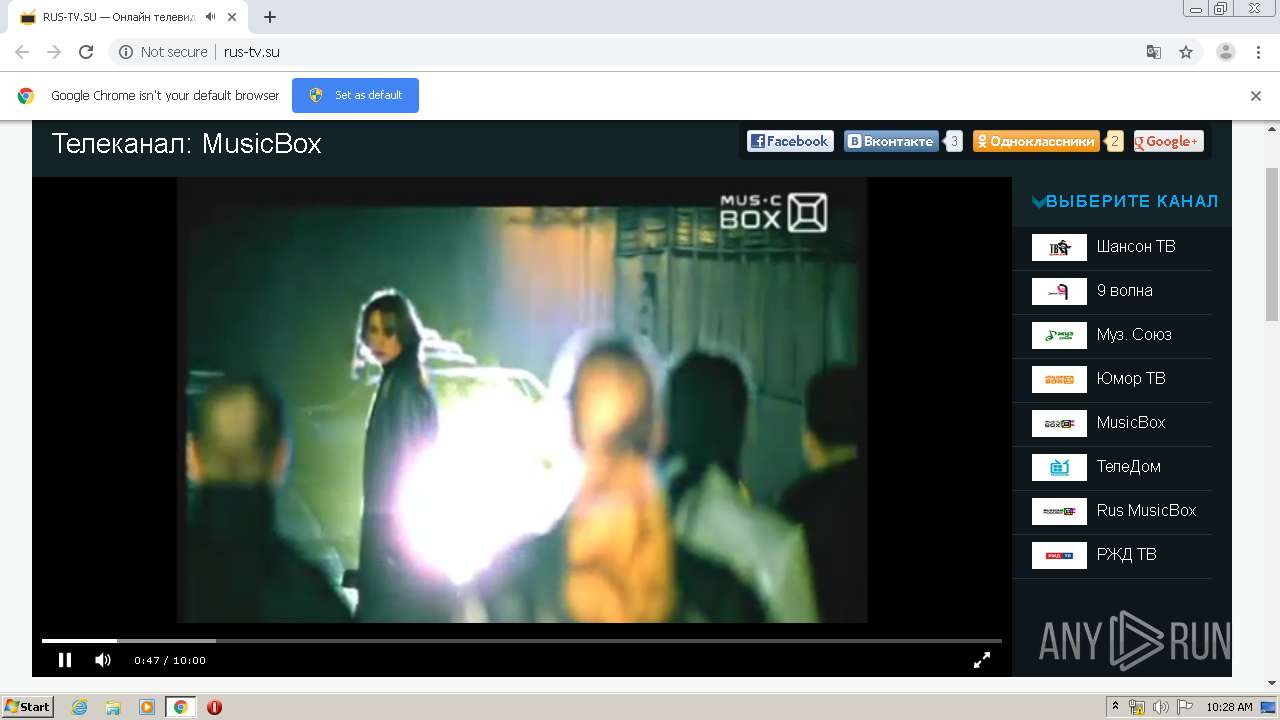1280x720 pixels.
Task: View site information for Not secure
Action: [x=163, y=52]
